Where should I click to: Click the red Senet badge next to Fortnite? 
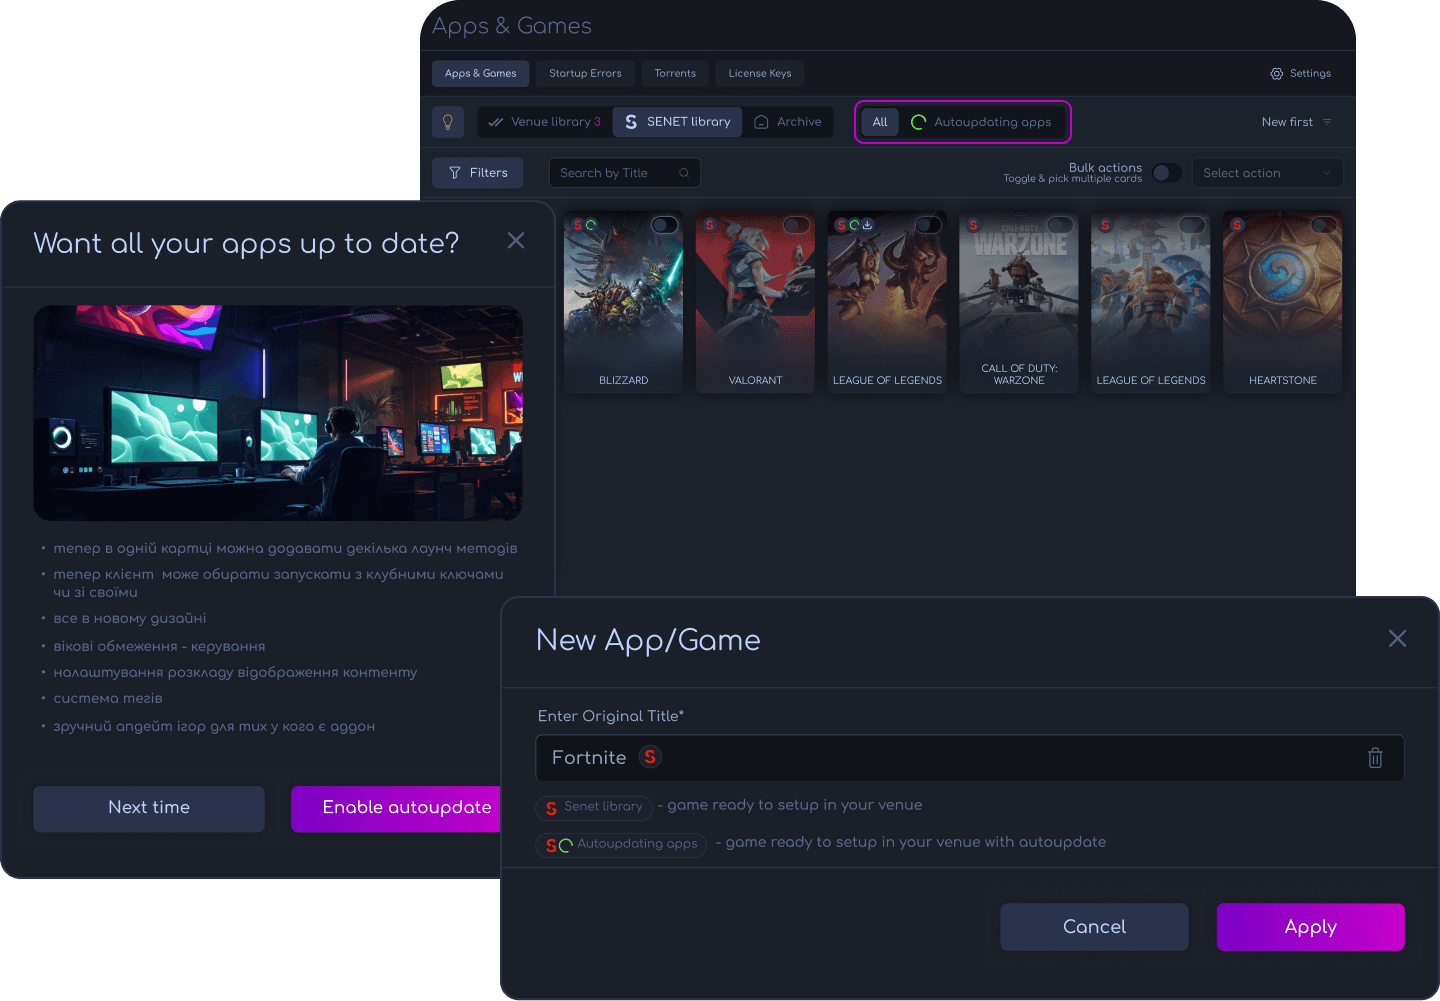pyautogui.click(x=650, y=757)
